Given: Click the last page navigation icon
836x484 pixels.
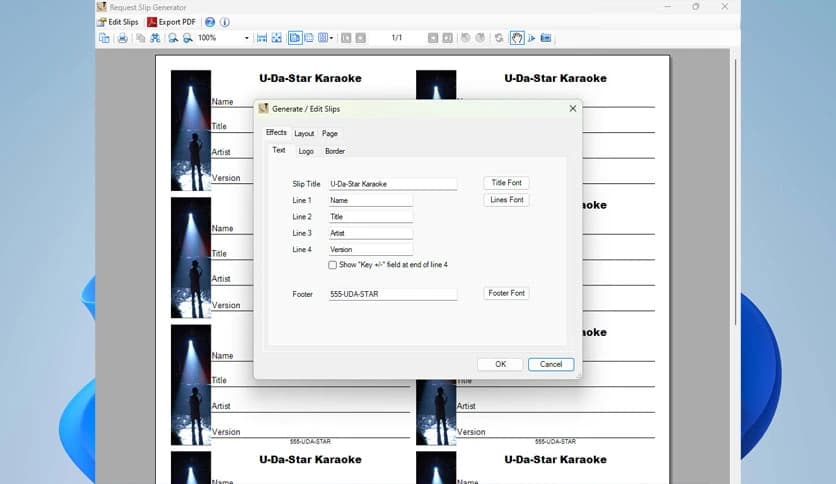Looking at the screenshot, I should 448,38.
